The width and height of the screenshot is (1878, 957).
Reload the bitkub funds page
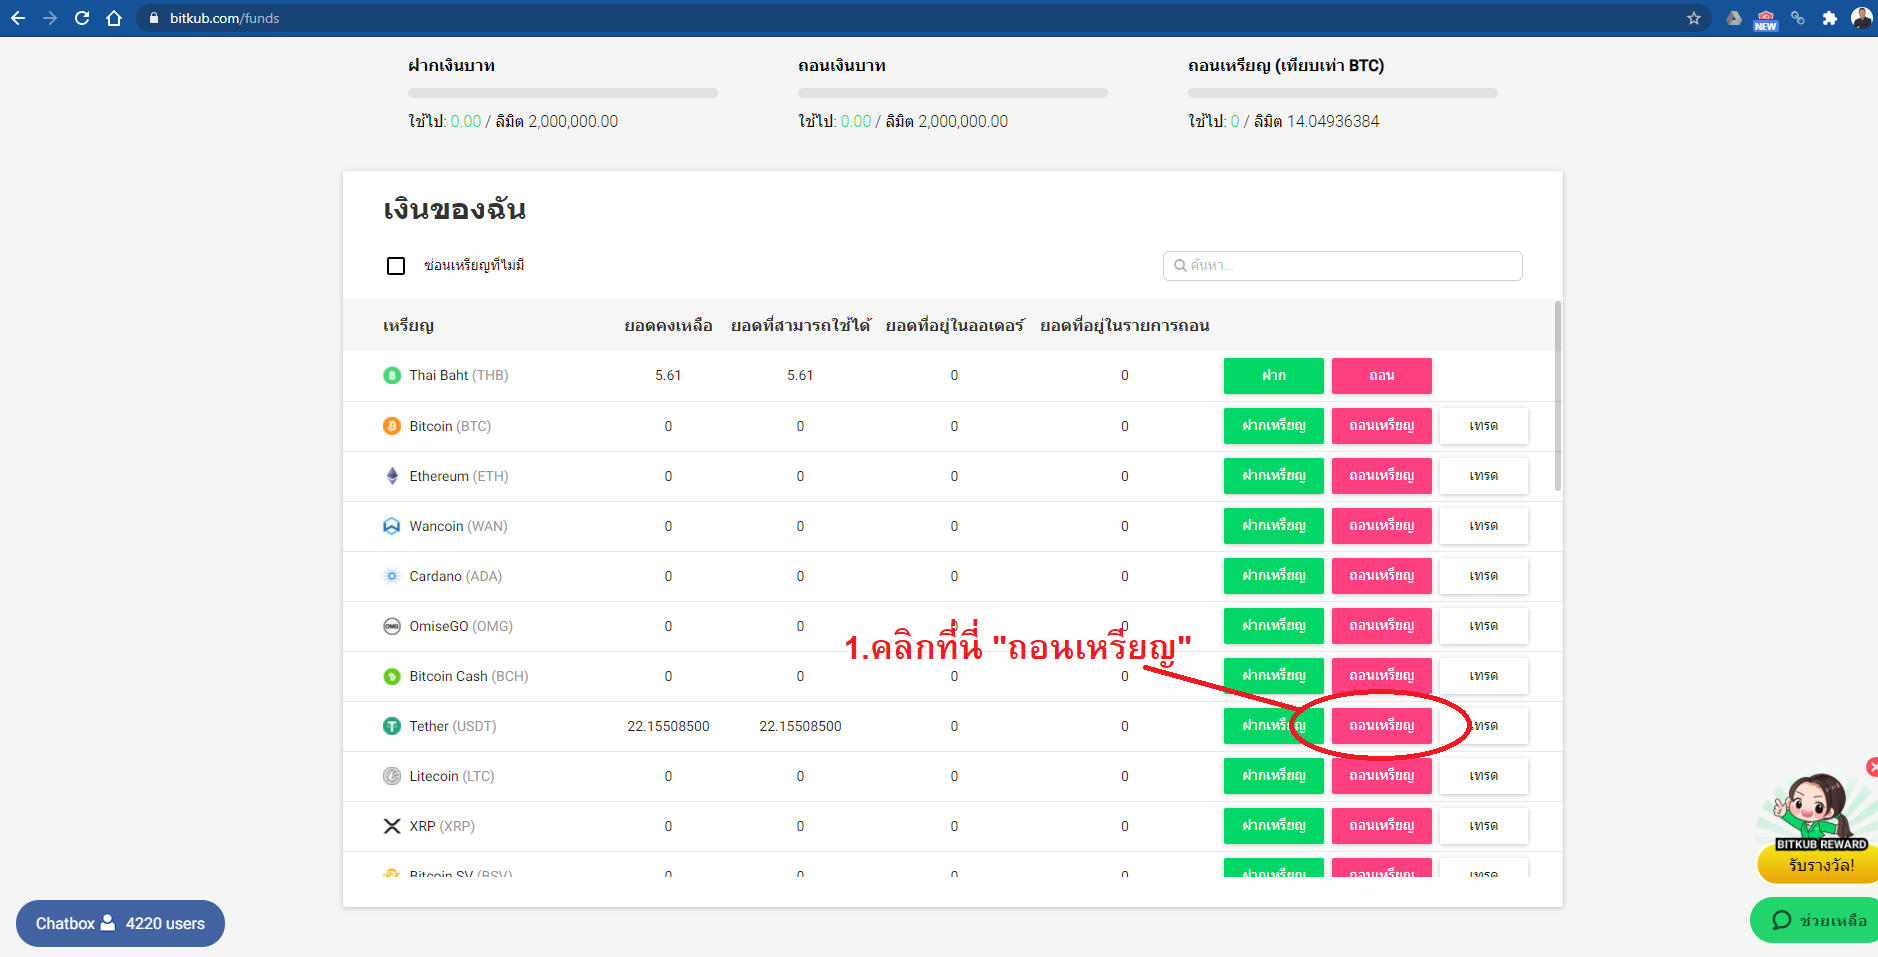[82, 18]
